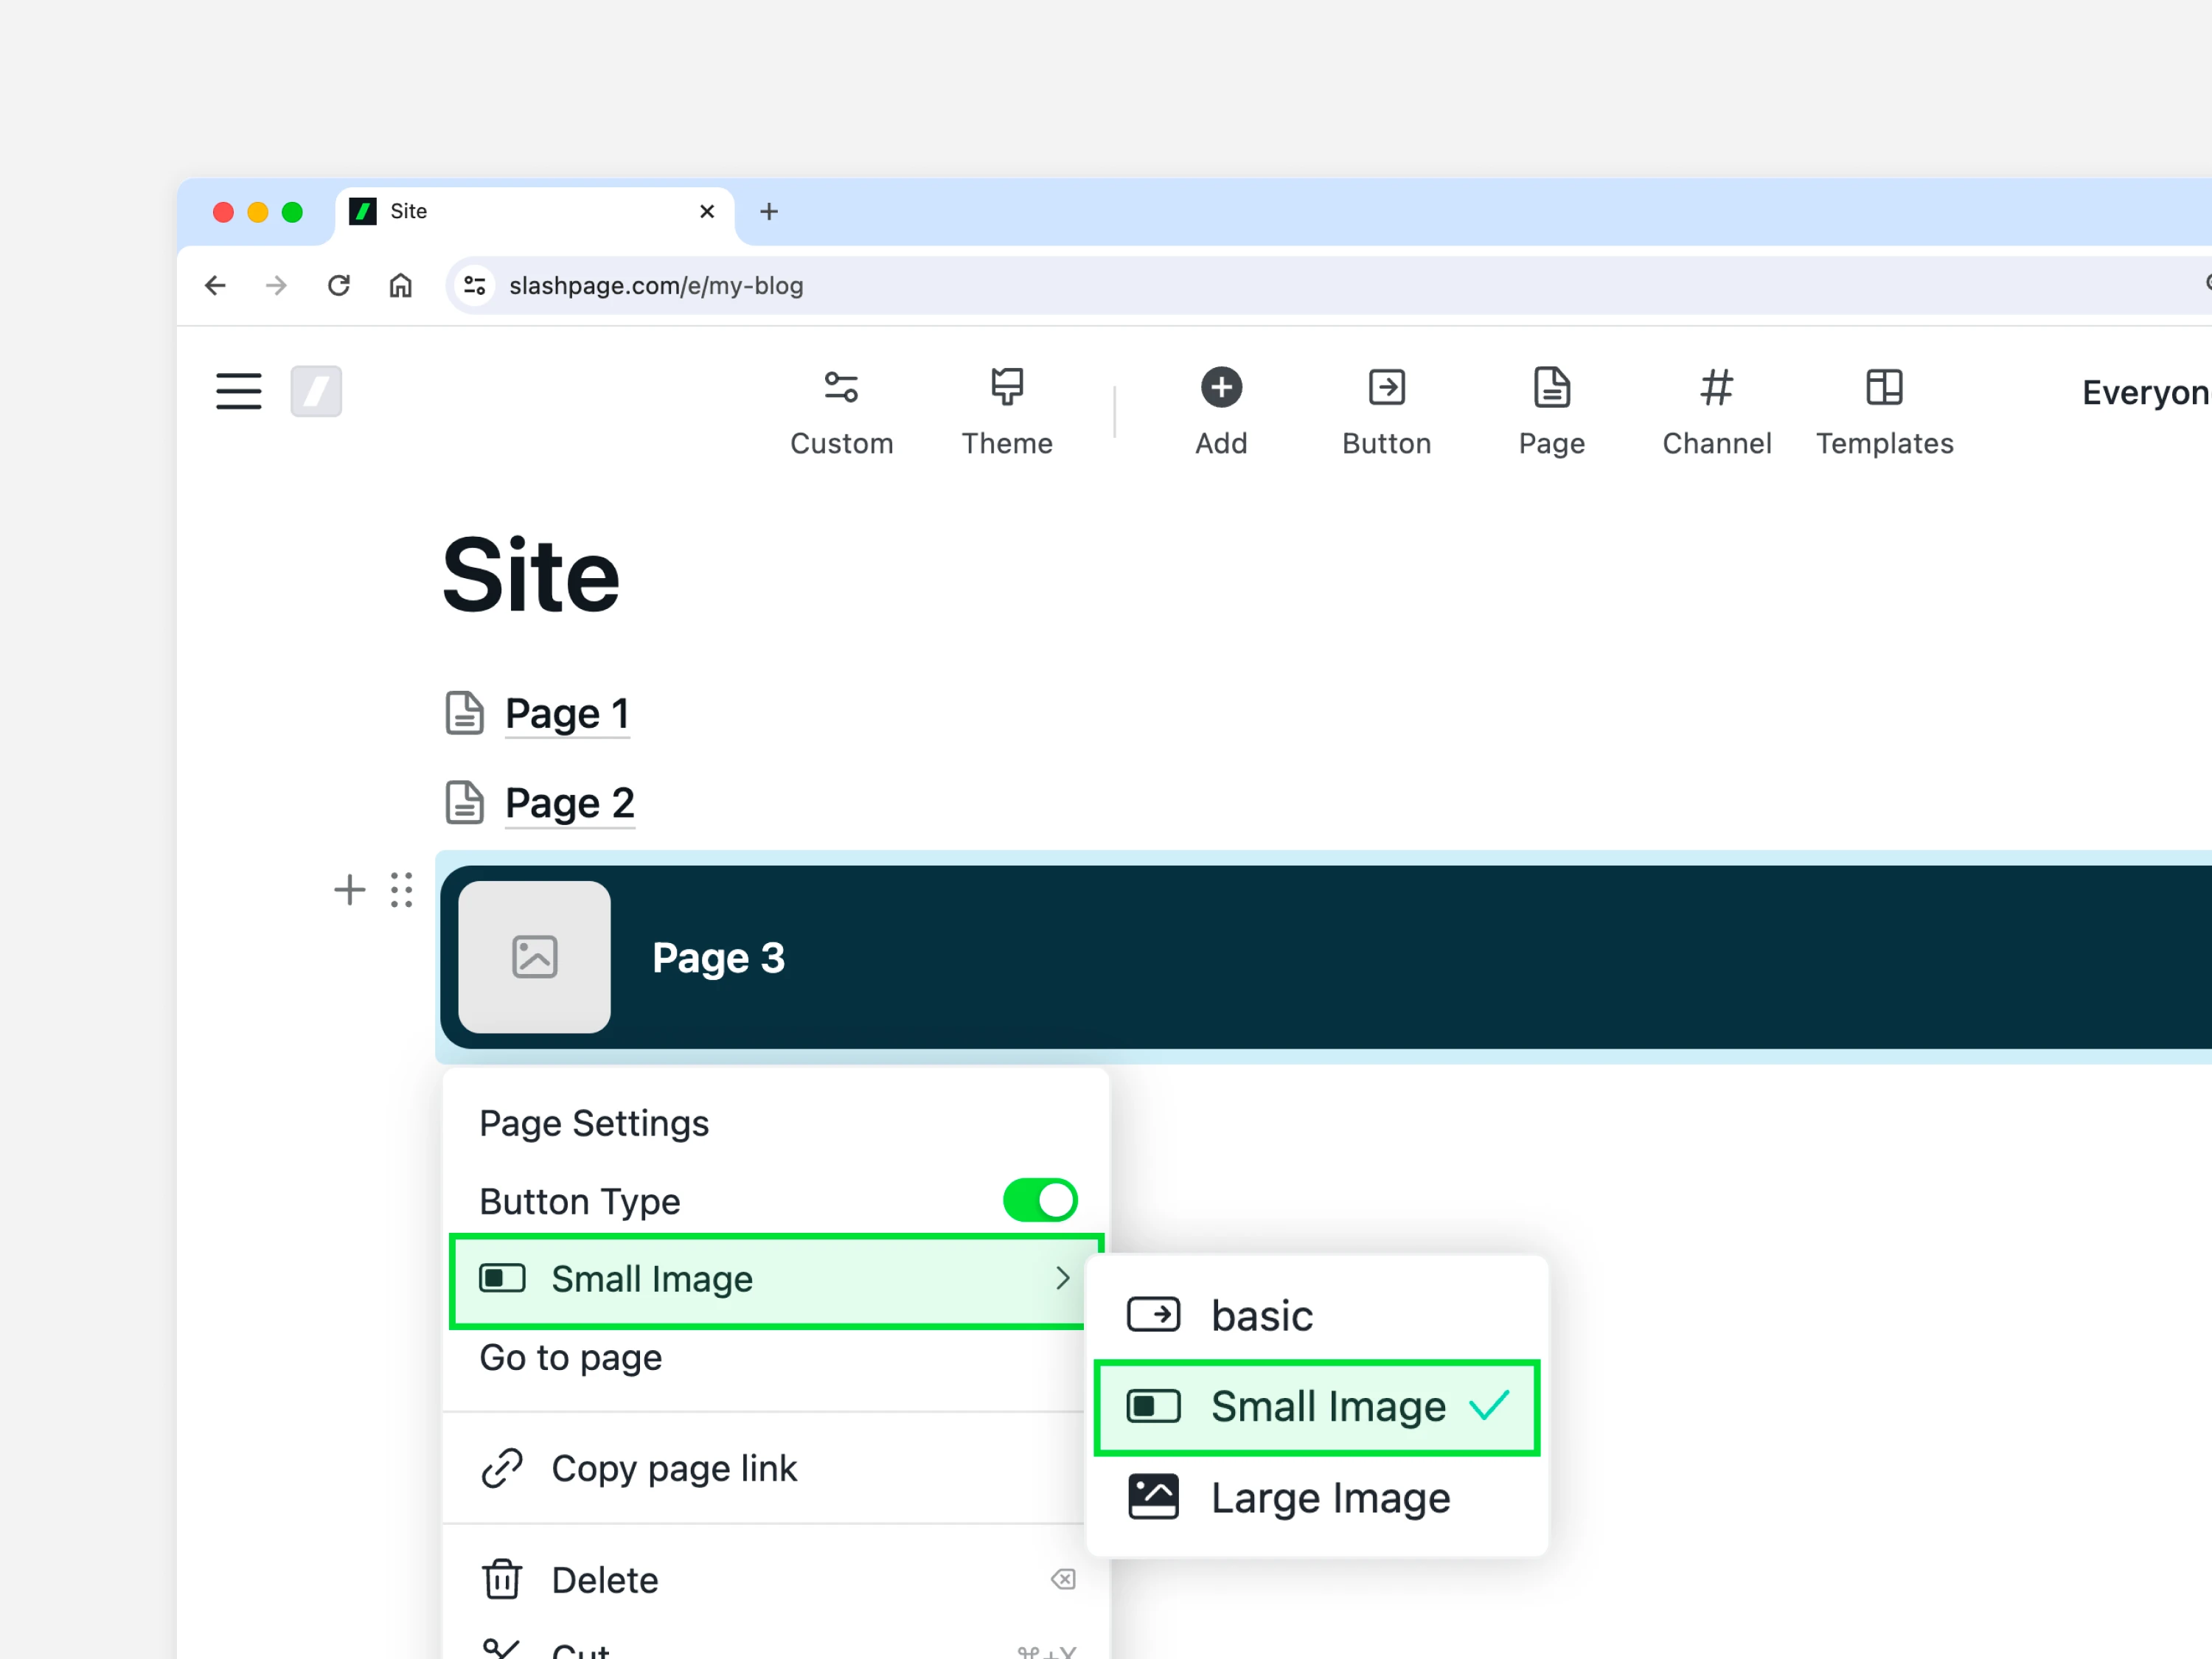Open the Templates tool
The height and width of the screenshot is (1659, 2212).
tap(1884, 412)
